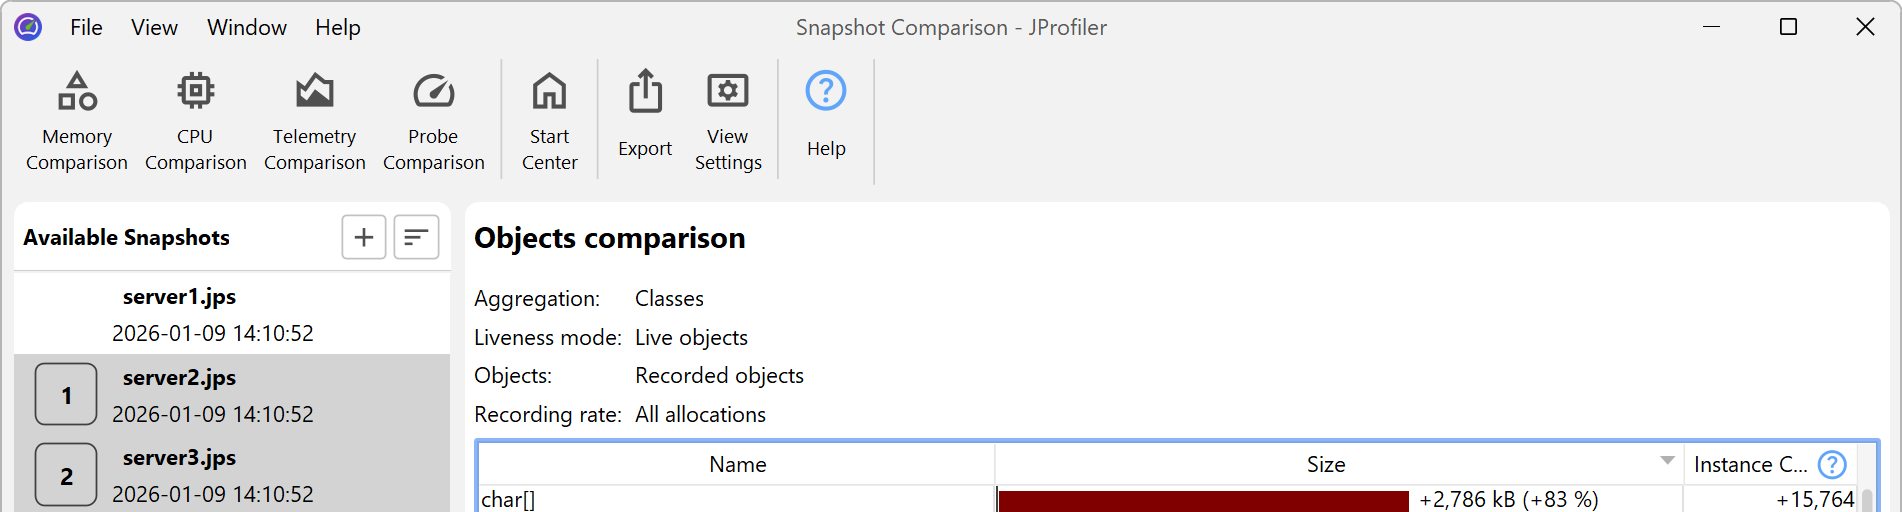1902x512 pixels.
Task: Toggle selection number 1 for server2.jps
Action: [66, 395]
